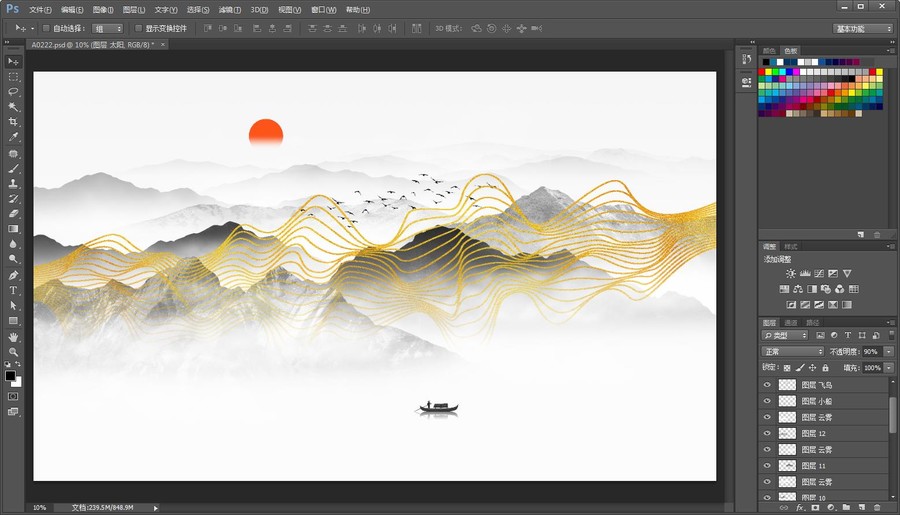
Task: Add a layer mask
Action: tap(815, 508)
